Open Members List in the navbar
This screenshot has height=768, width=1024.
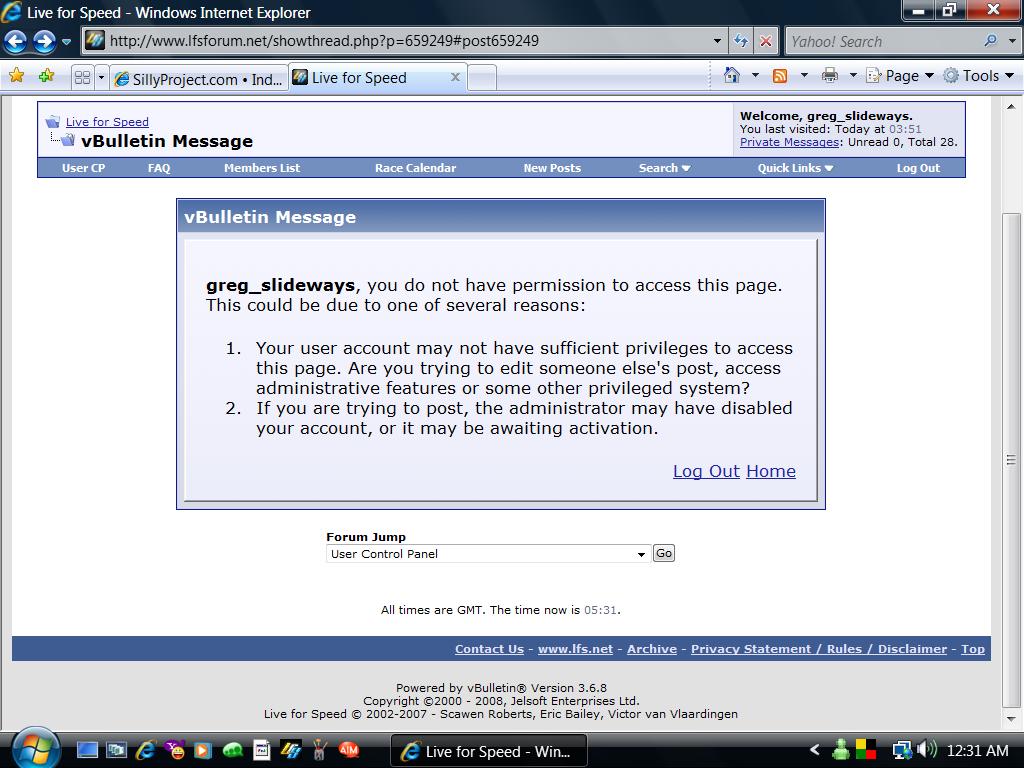[x=262, y=168]
